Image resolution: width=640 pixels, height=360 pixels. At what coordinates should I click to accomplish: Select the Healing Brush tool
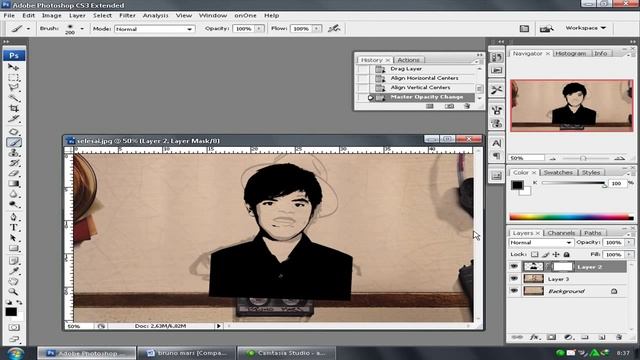(13, 131)
